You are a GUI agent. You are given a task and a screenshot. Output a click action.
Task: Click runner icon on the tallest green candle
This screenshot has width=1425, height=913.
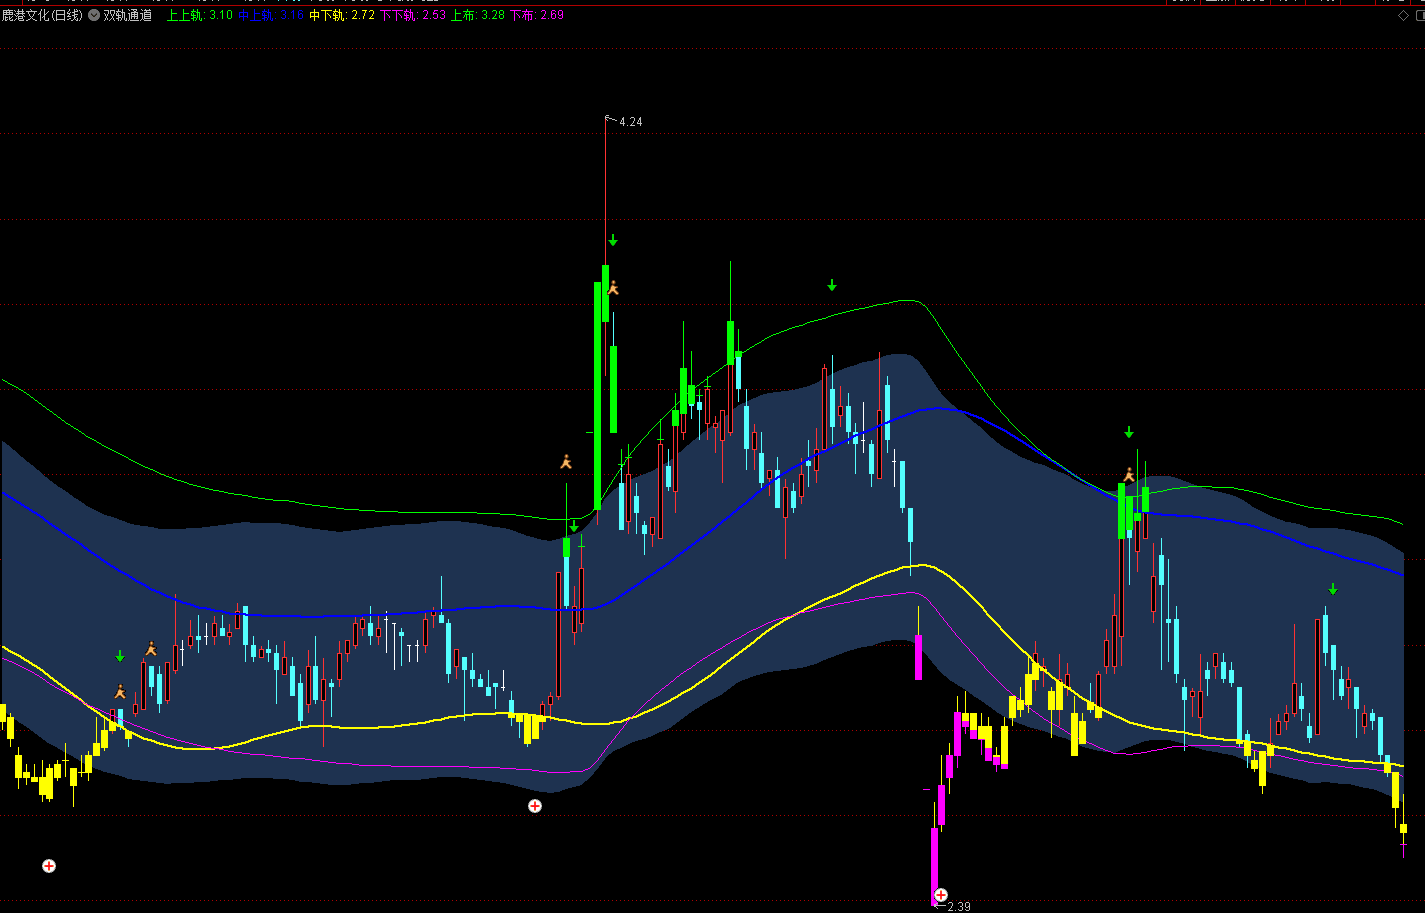[613, 287]
